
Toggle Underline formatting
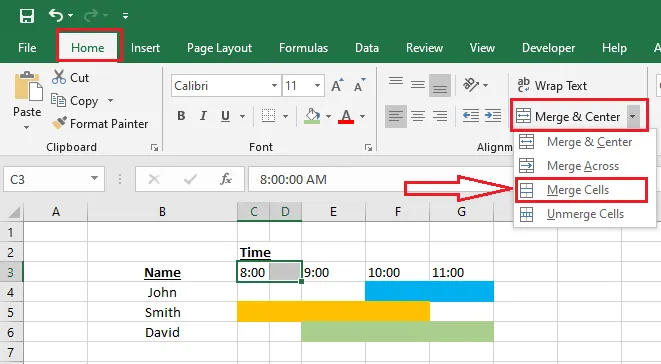click(226, 116)
